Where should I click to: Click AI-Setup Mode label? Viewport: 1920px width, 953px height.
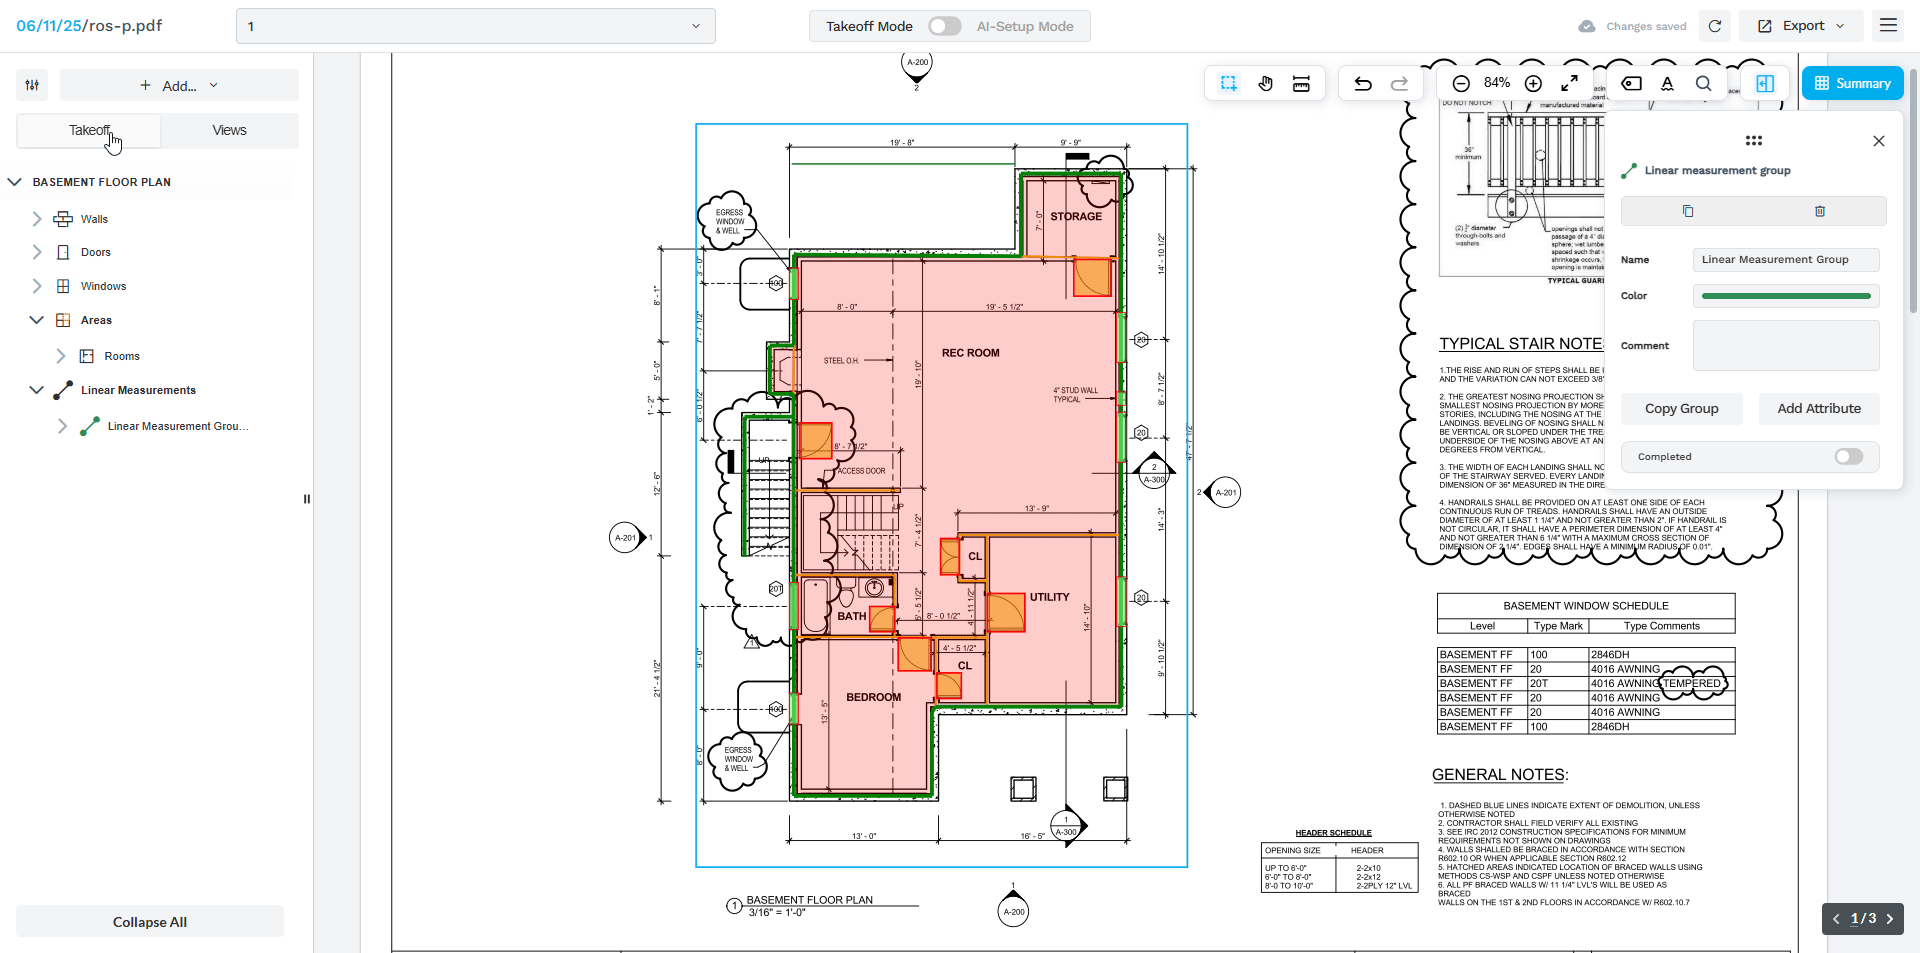point(1025,26)
